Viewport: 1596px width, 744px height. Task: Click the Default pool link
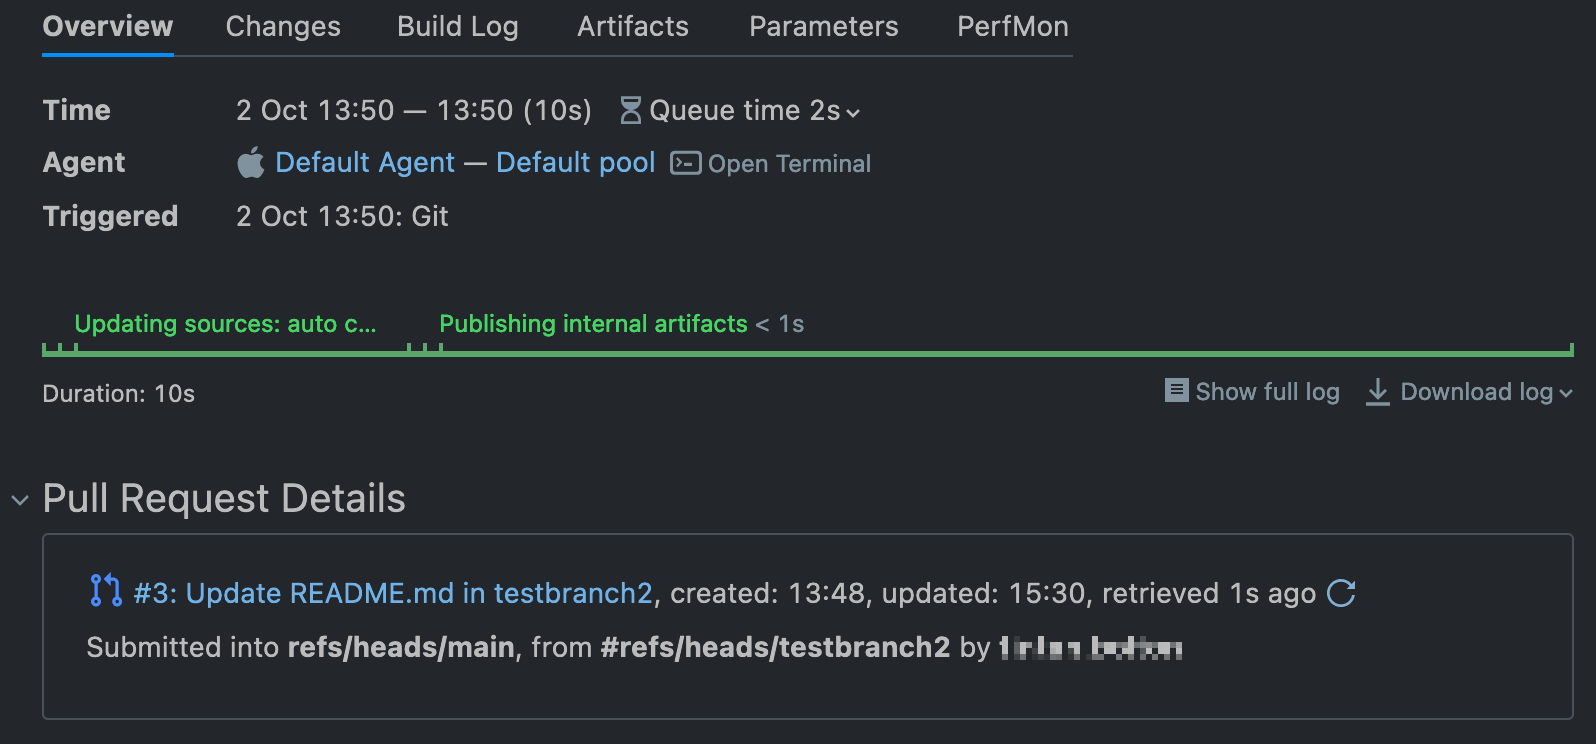click(x=575, y=162)
